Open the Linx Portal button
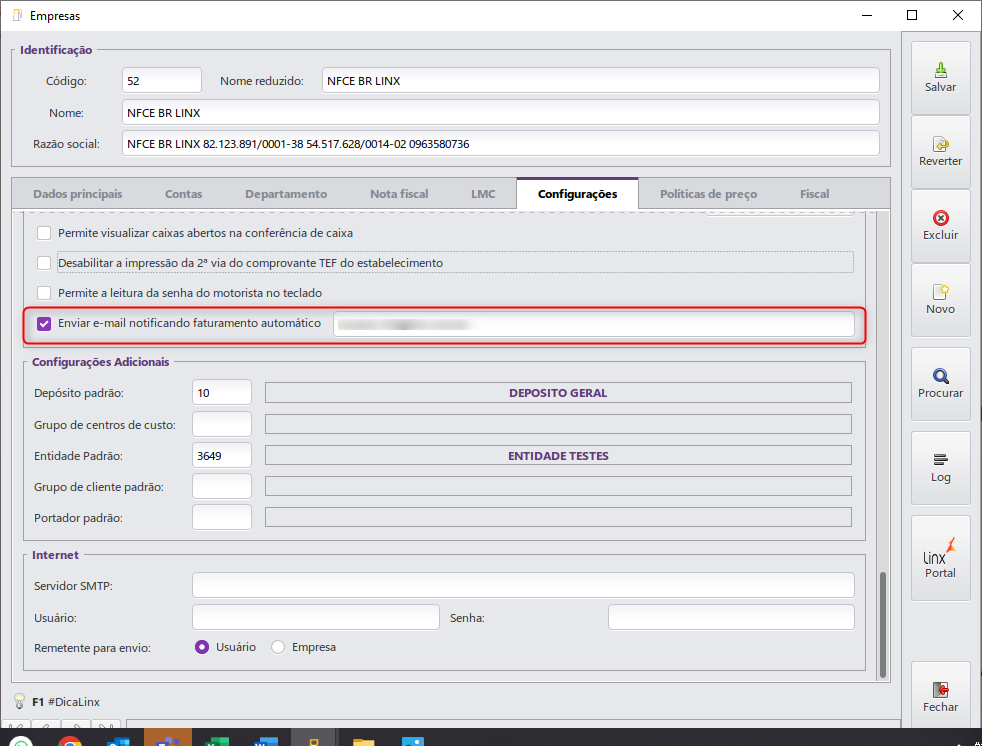The width and height of the screenshot is (982, 746). point(940,557)
